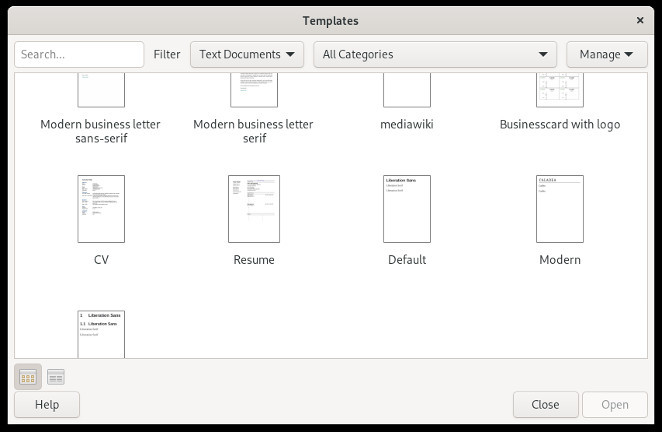Pick the Modern template thumbnail
The height and width of the screenshot is (432, 662).
(x=559, y=209)
